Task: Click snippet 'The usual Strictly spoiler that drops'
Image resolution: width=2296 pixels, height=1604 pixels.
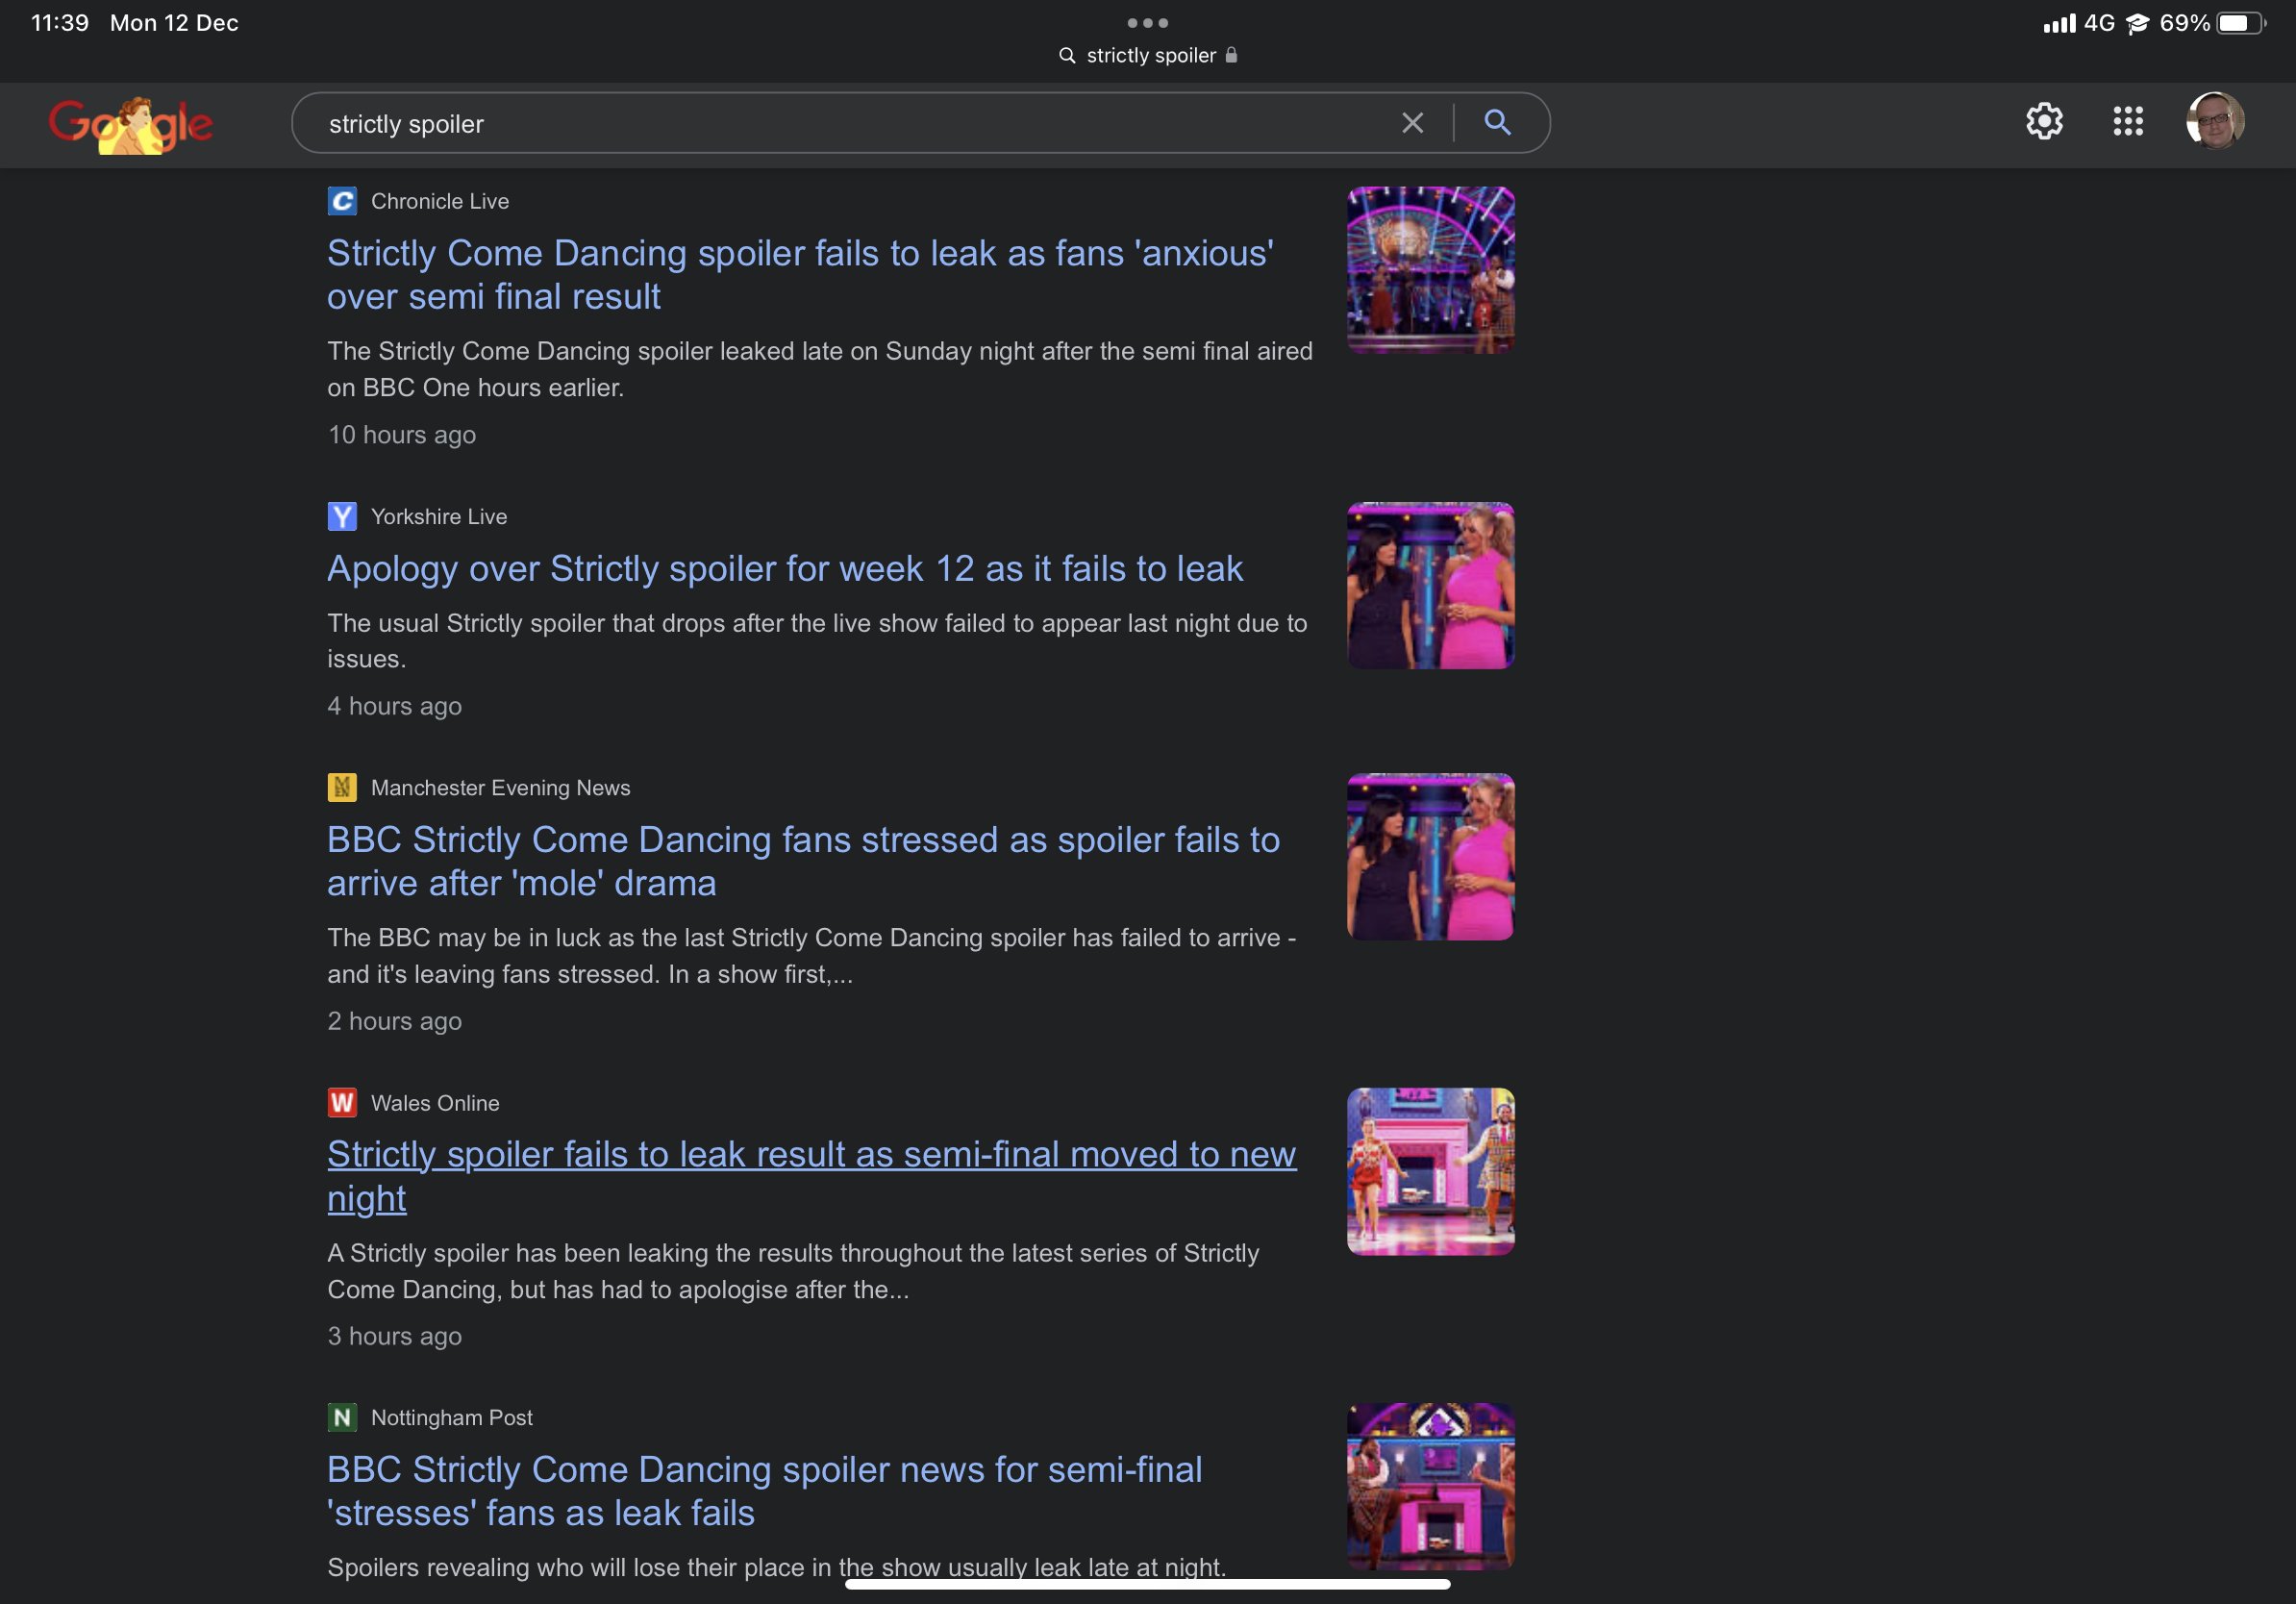Action: (x=817, y=641)
